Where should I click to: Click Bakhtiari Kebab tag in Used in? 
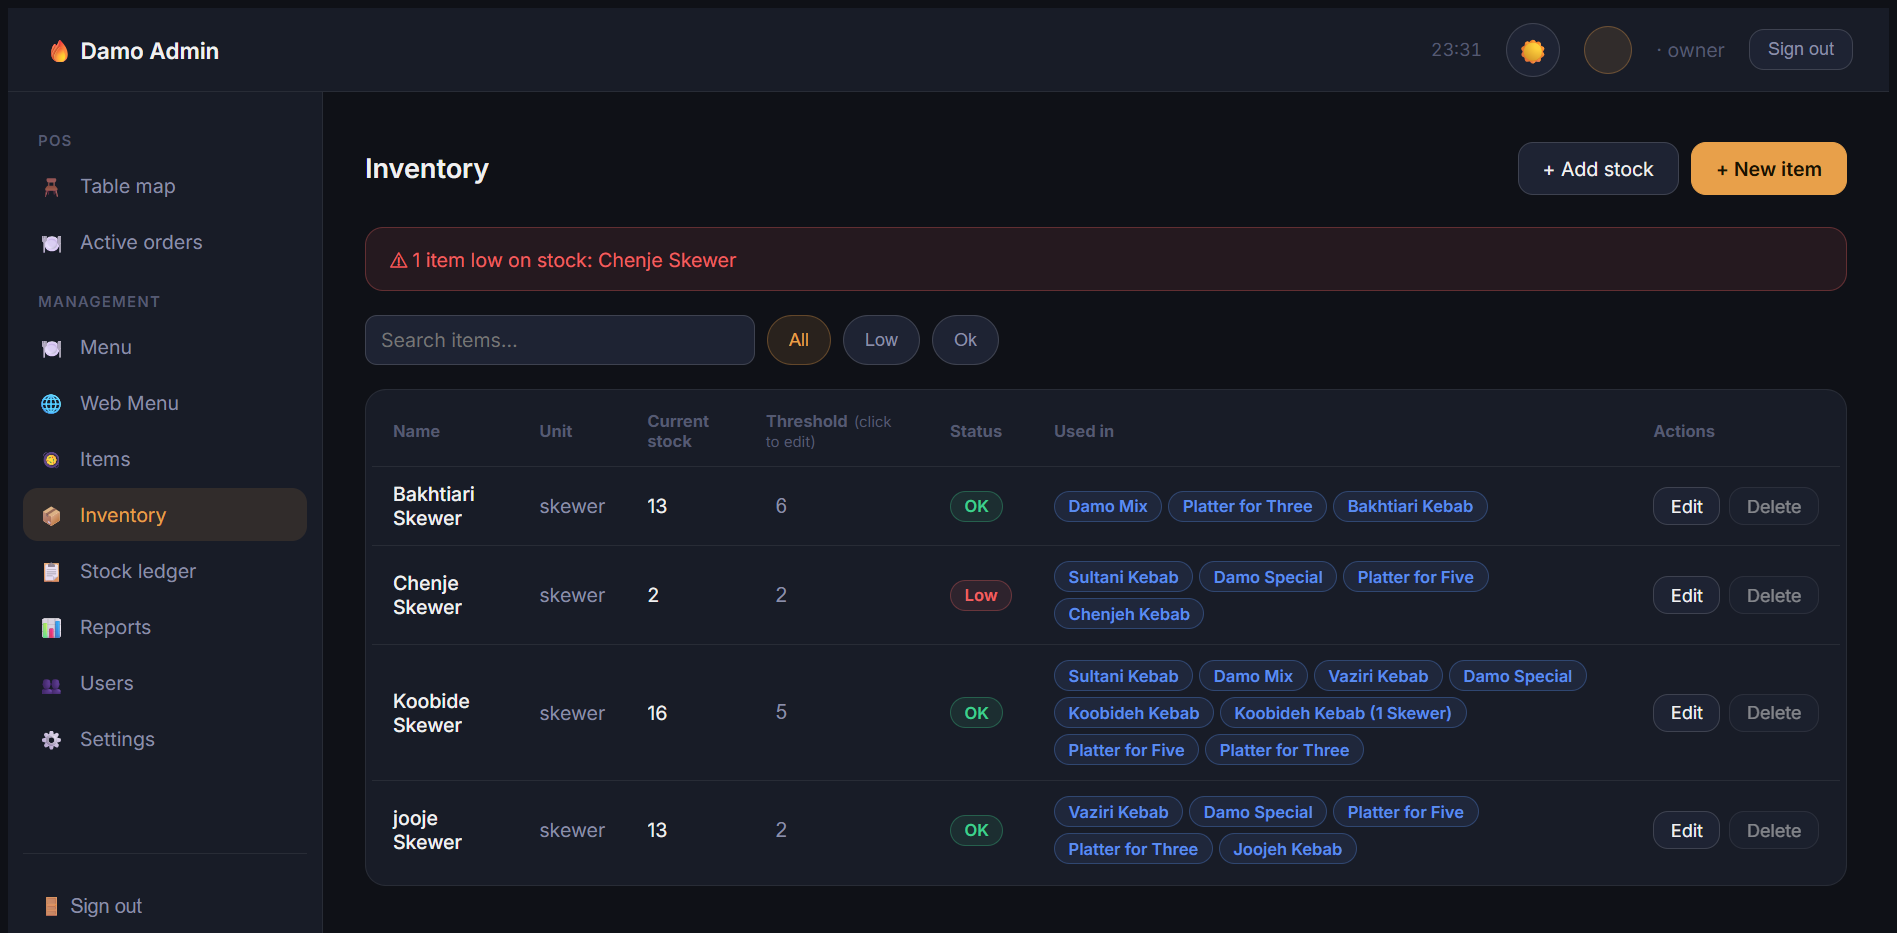pyautogui.click(x=1409, y=506)
